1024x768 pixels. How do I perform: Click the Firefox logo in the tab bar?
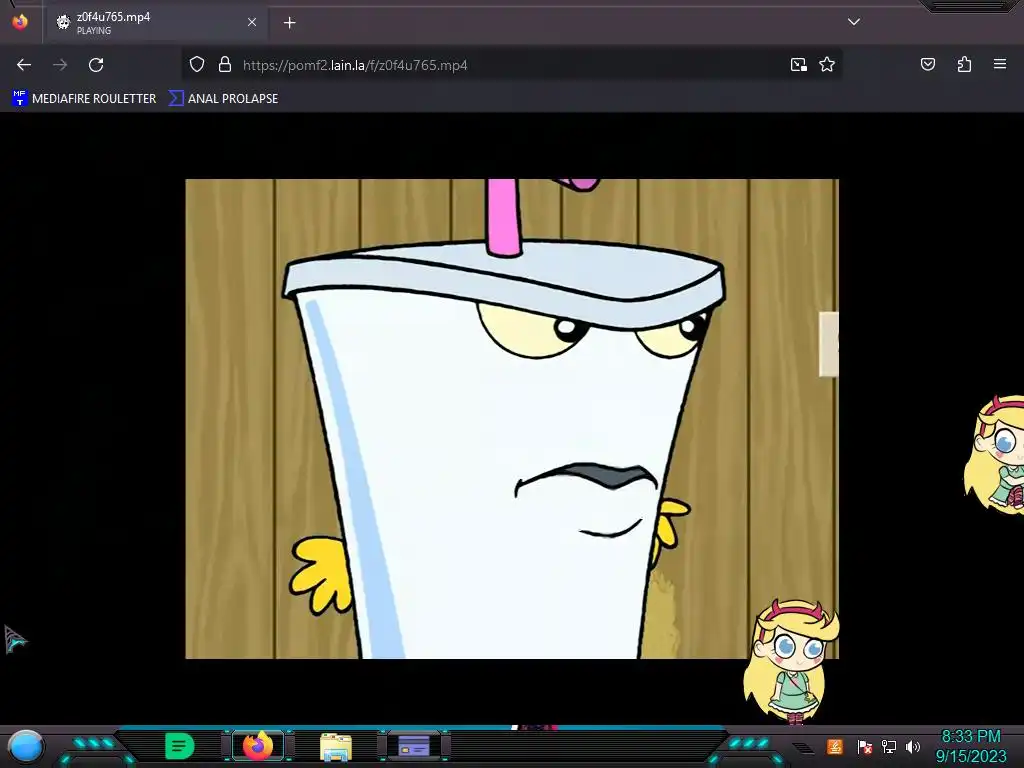(x=20, y=22)
